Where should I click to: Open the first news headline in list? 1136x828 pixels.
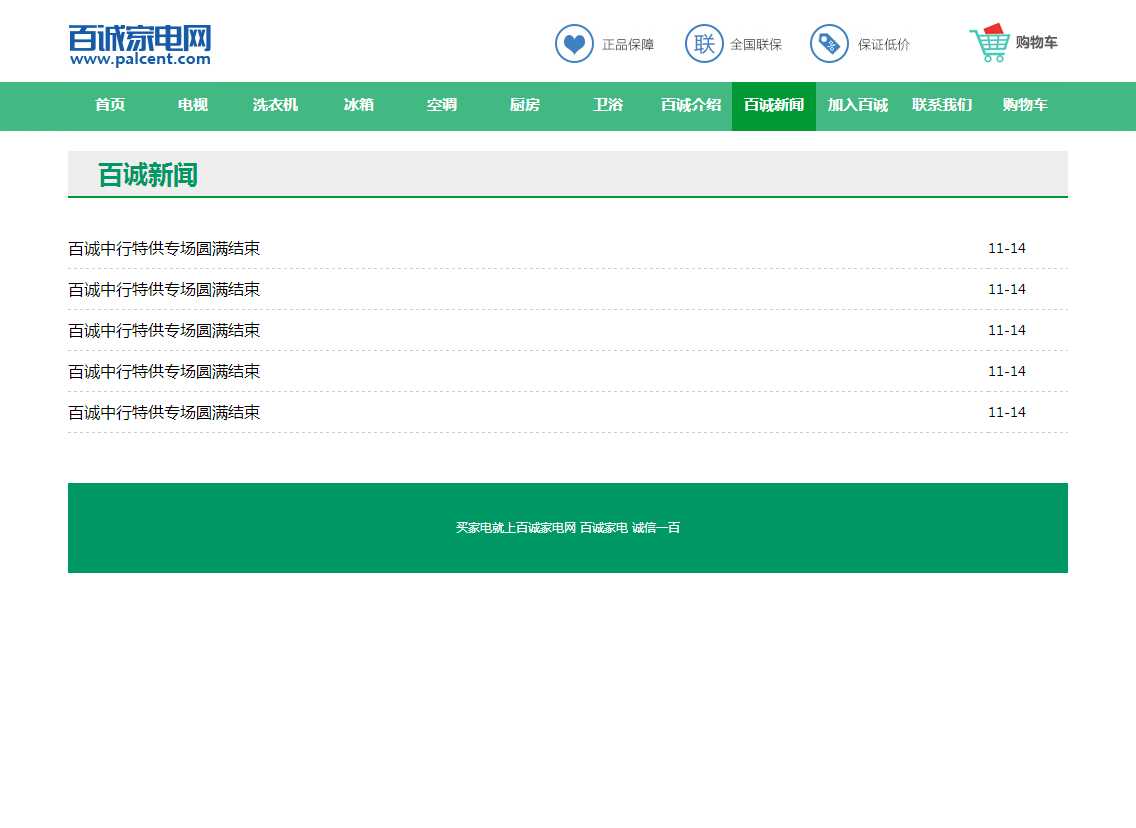click(x=164, y=249)
